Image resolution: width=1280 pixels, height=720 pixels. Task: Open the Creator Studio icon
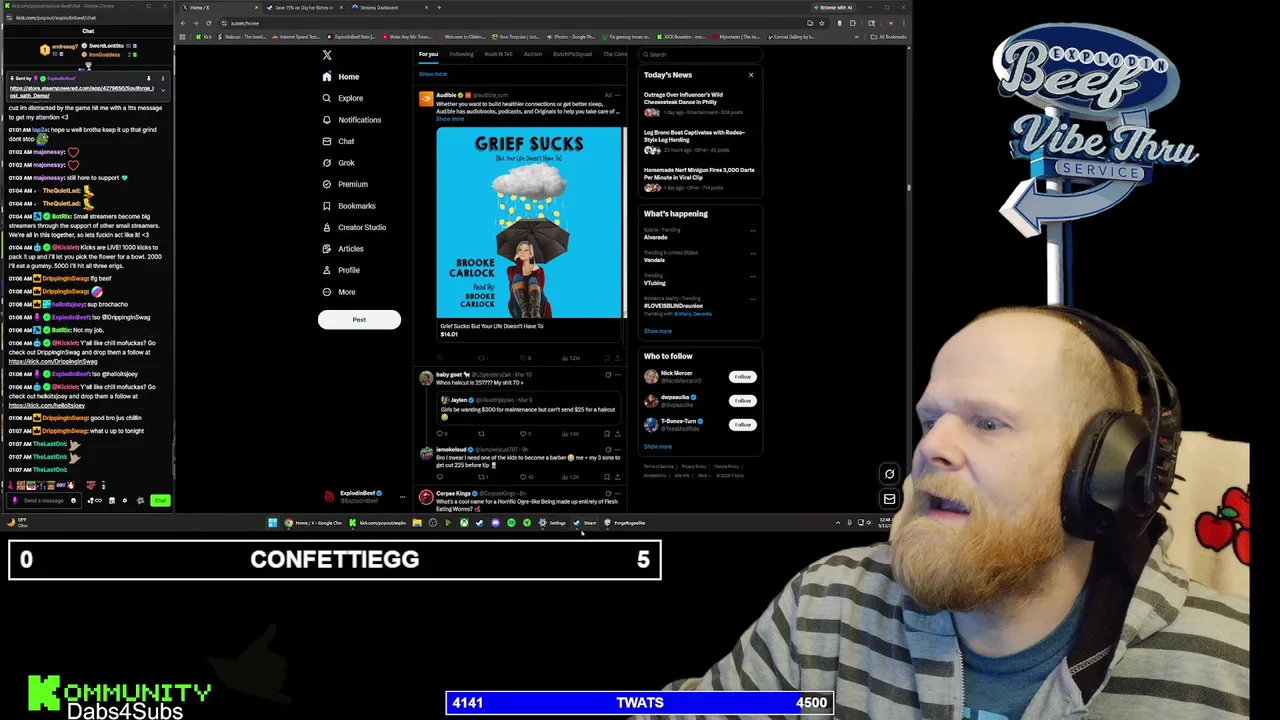coord(326,227)
